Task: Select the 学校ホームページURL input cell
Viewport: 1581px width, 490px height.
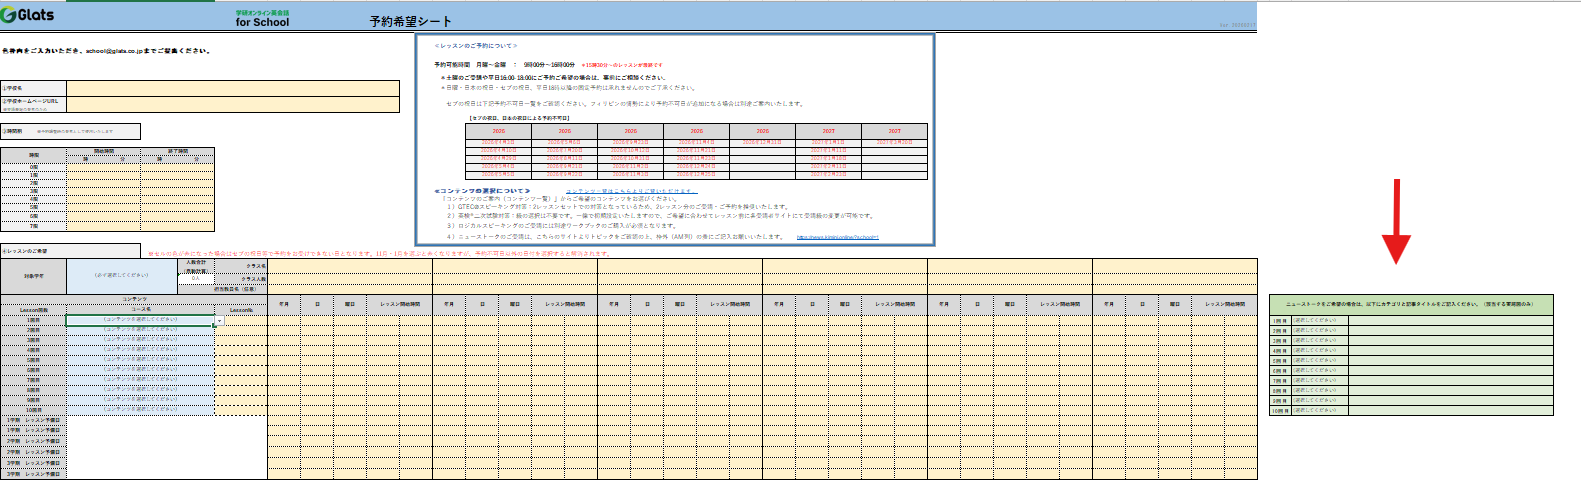Action: (x=233, y=103)
